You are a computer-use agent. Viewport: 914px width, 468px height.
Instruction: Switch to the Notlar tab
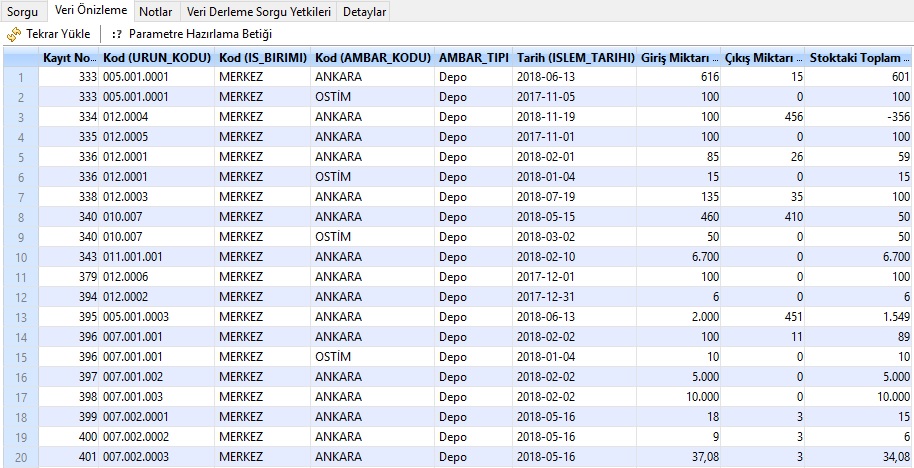[x=155, y=12]
